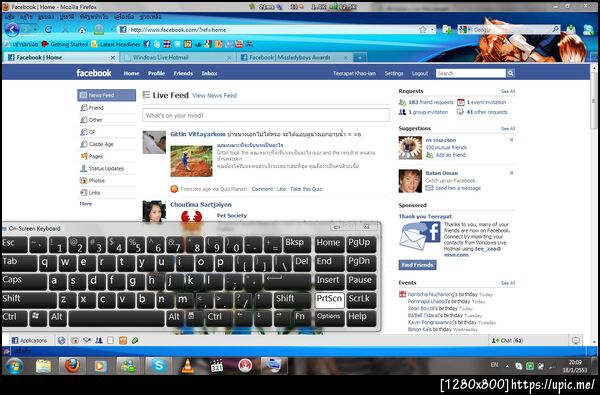Viewport: 600px width, 395px height.
Task: Open Skype from the taskbar
Action: tap(158, 366)
